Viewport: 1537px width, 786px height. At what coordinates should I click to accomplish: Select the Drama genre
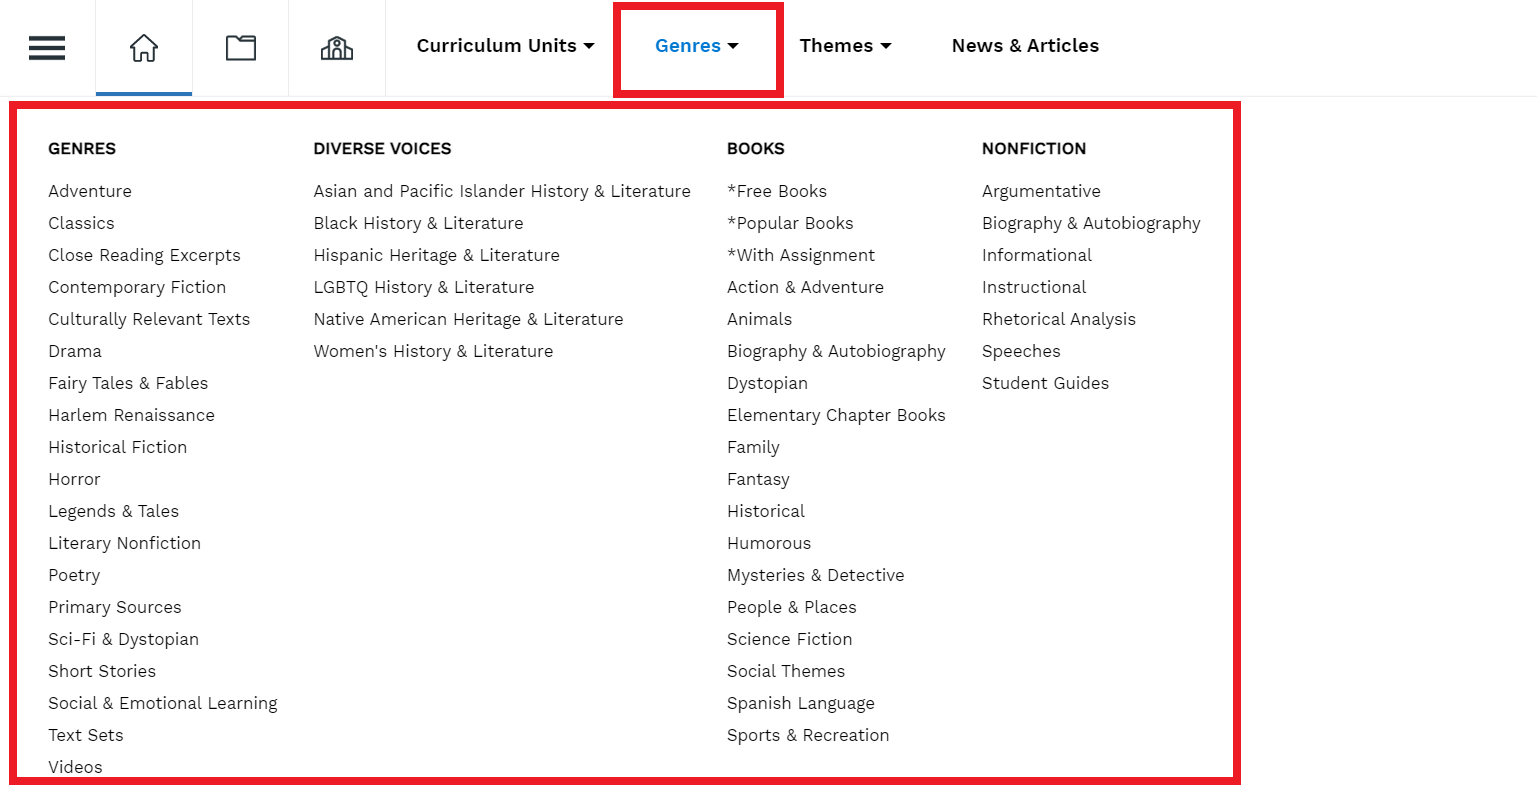tap(75, 351)
